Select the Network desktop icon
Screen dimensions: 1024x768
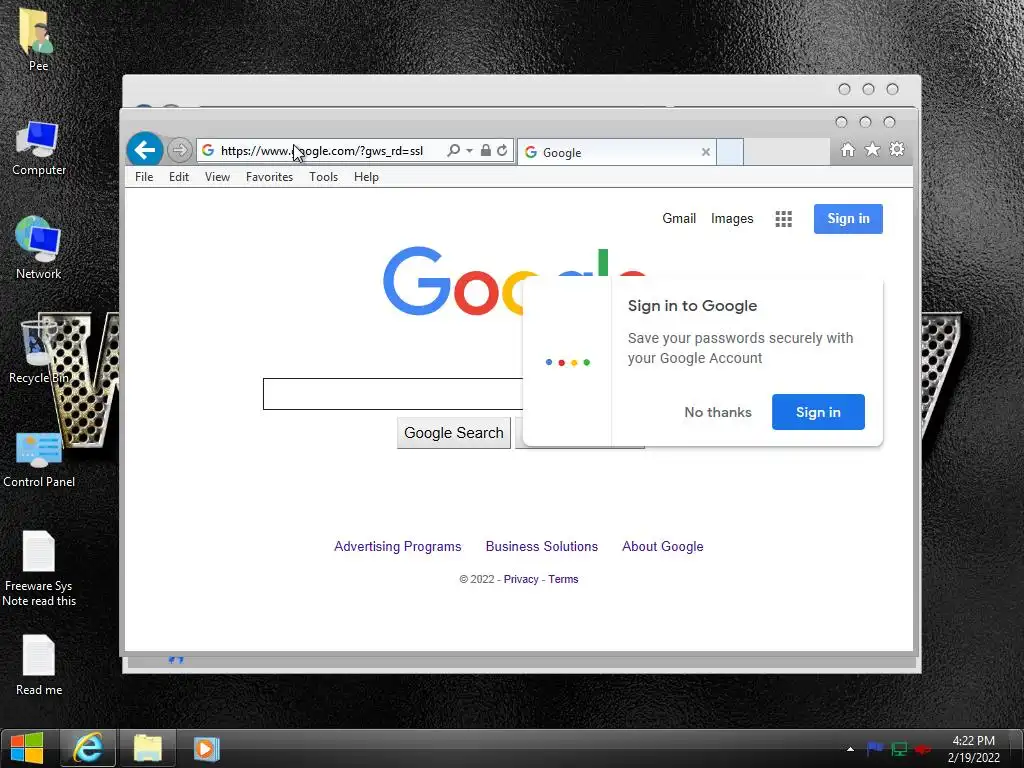pos(39,248)
